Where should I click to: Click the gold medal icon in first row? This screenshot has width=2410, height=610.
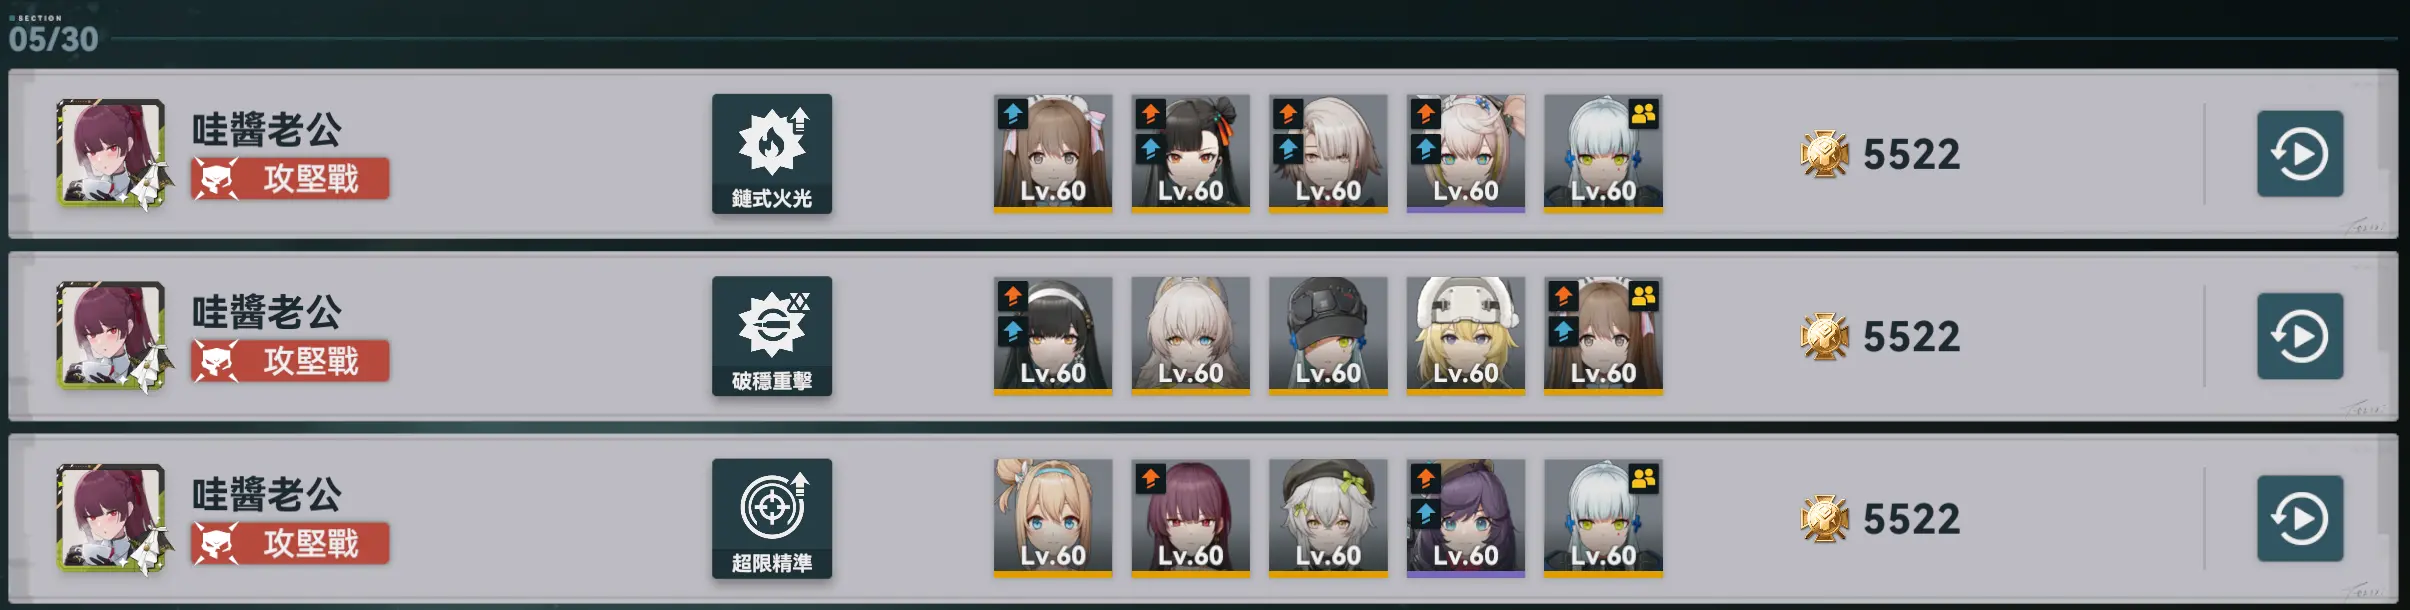point(1825,154)
